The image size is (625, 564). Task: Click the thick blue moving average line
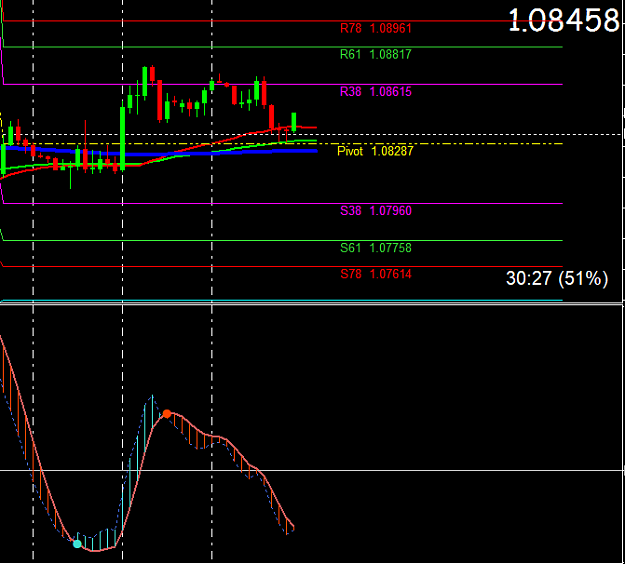[x=159, y=152]
